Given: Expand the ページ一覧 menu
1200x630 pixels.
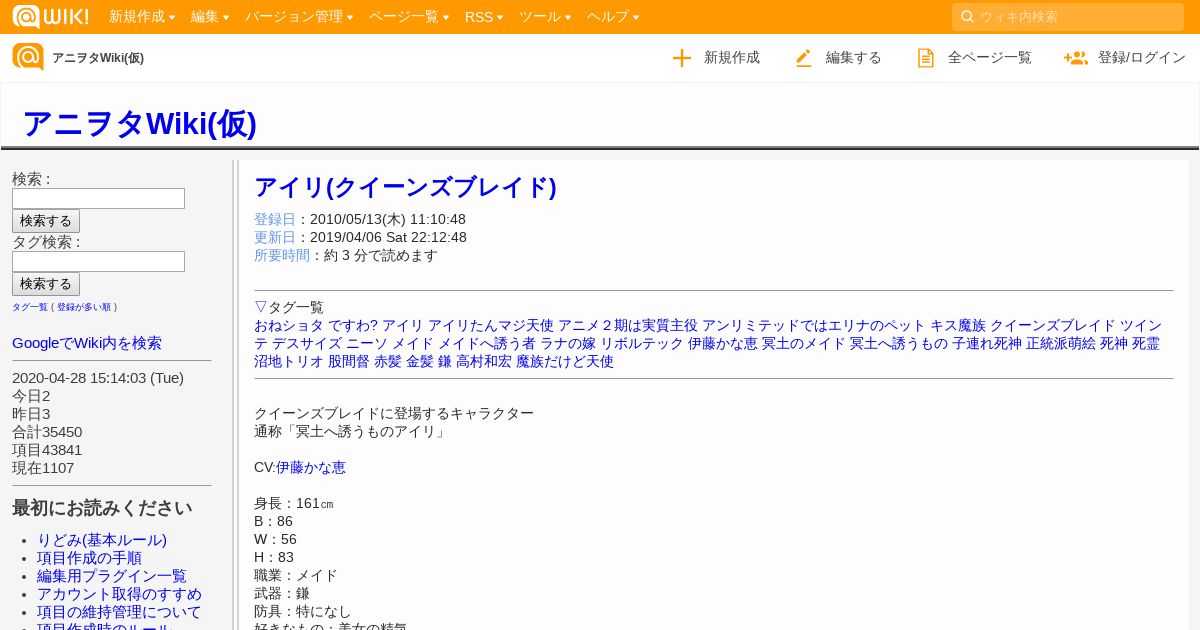Looking at the screenshot, I should (409, 17).
